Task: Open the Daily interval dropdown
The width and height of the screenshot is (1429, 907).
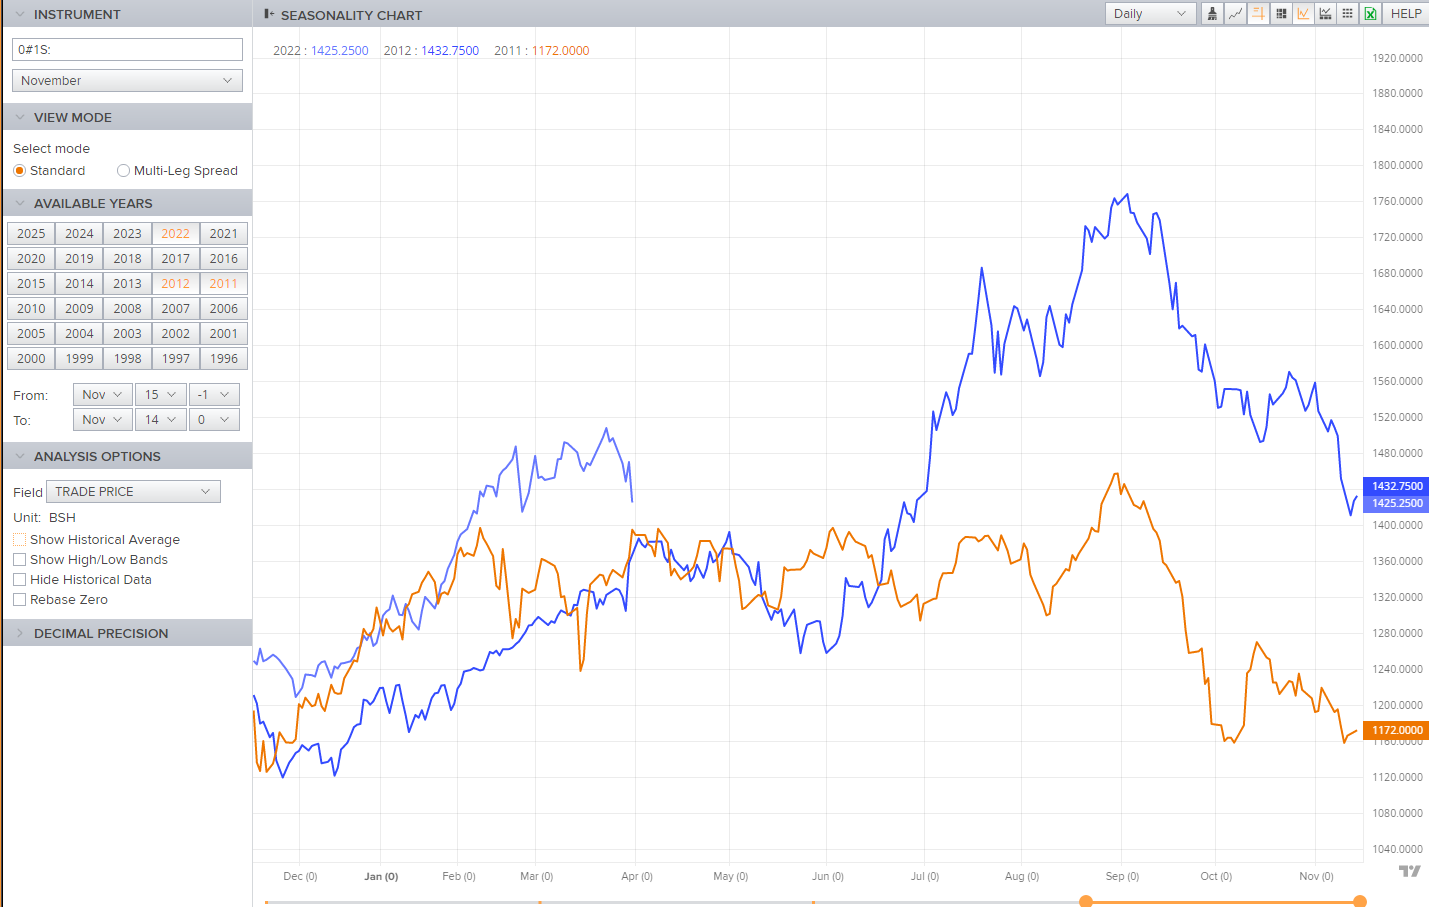Action: tap(1150, 14)
